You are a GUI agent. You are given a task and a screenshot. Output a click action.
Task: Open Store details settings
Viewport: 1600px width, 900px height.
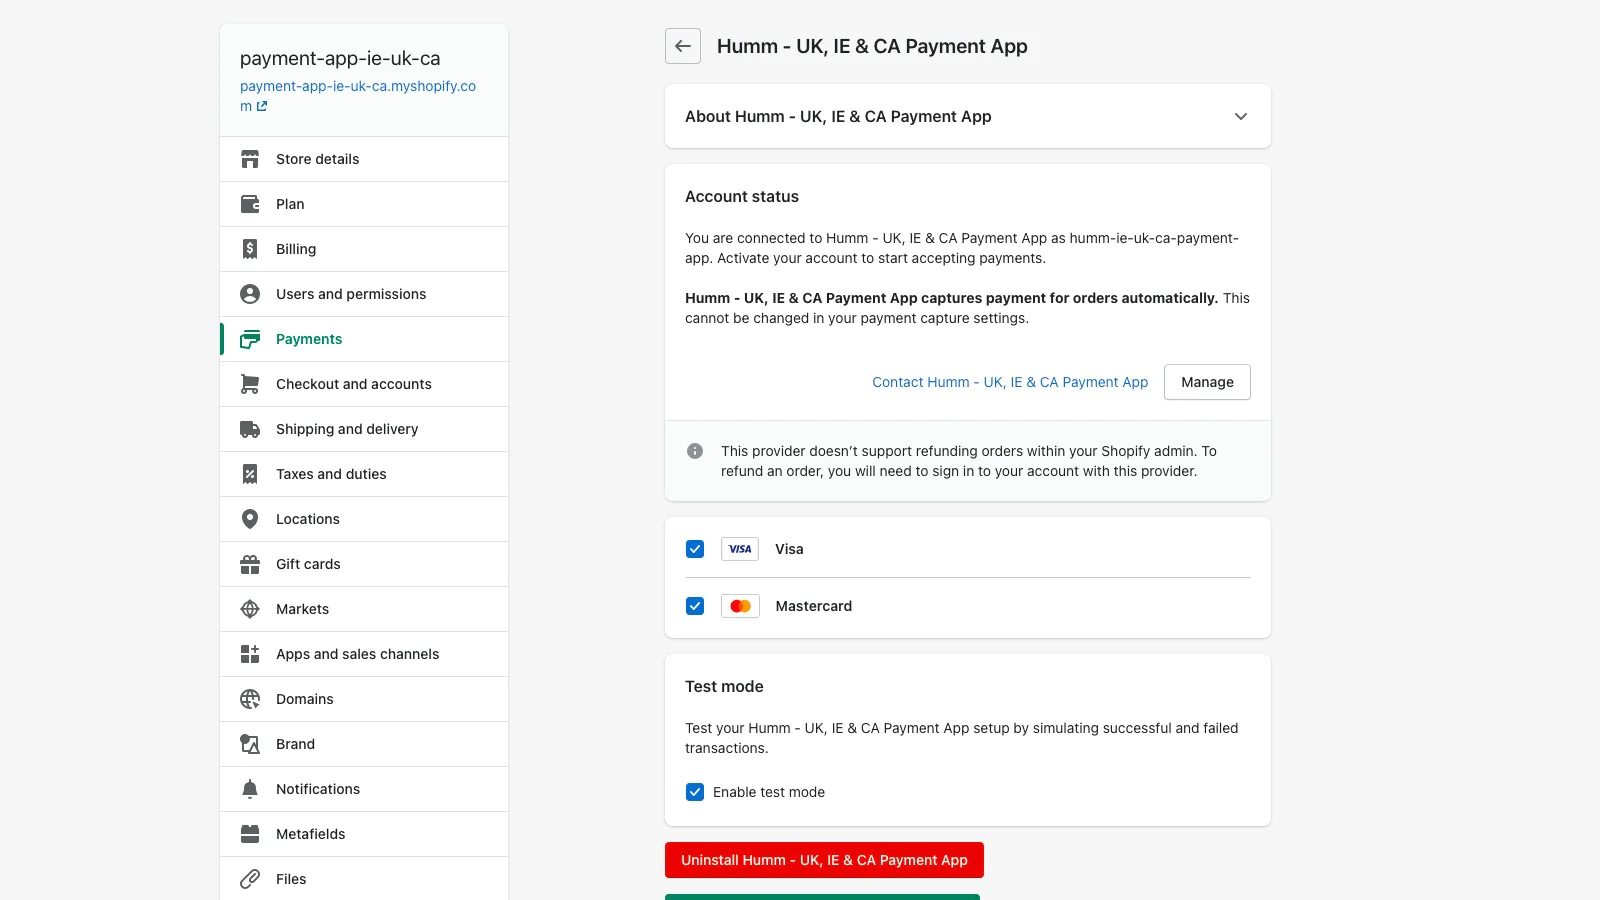(x=364, y=159)
